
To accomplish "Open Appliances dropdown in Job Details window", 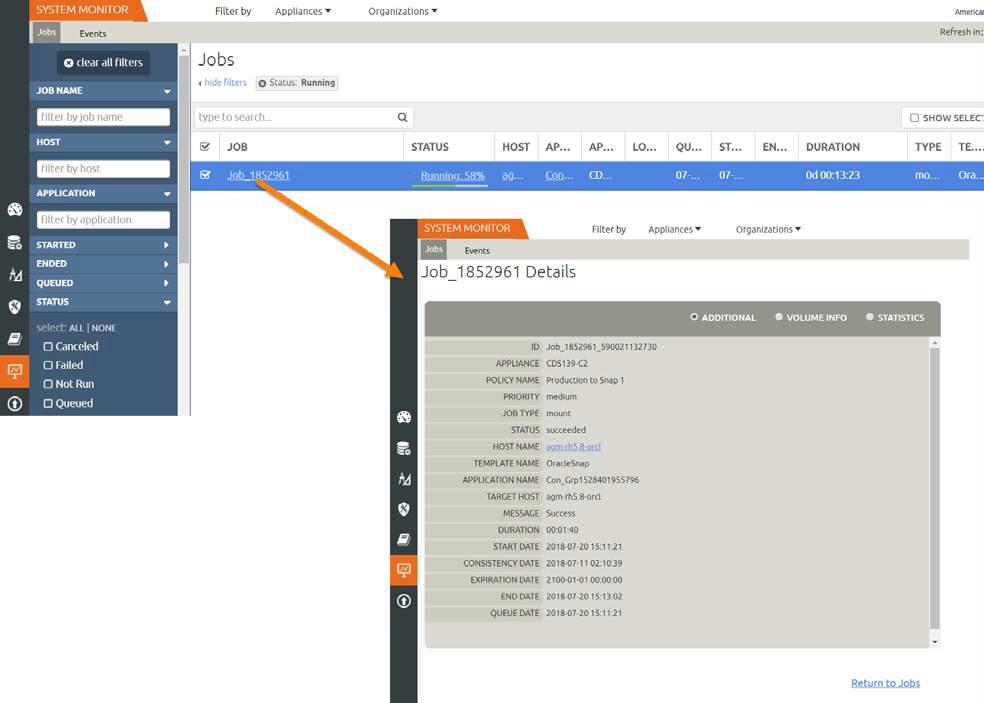I will pos(675,230).
